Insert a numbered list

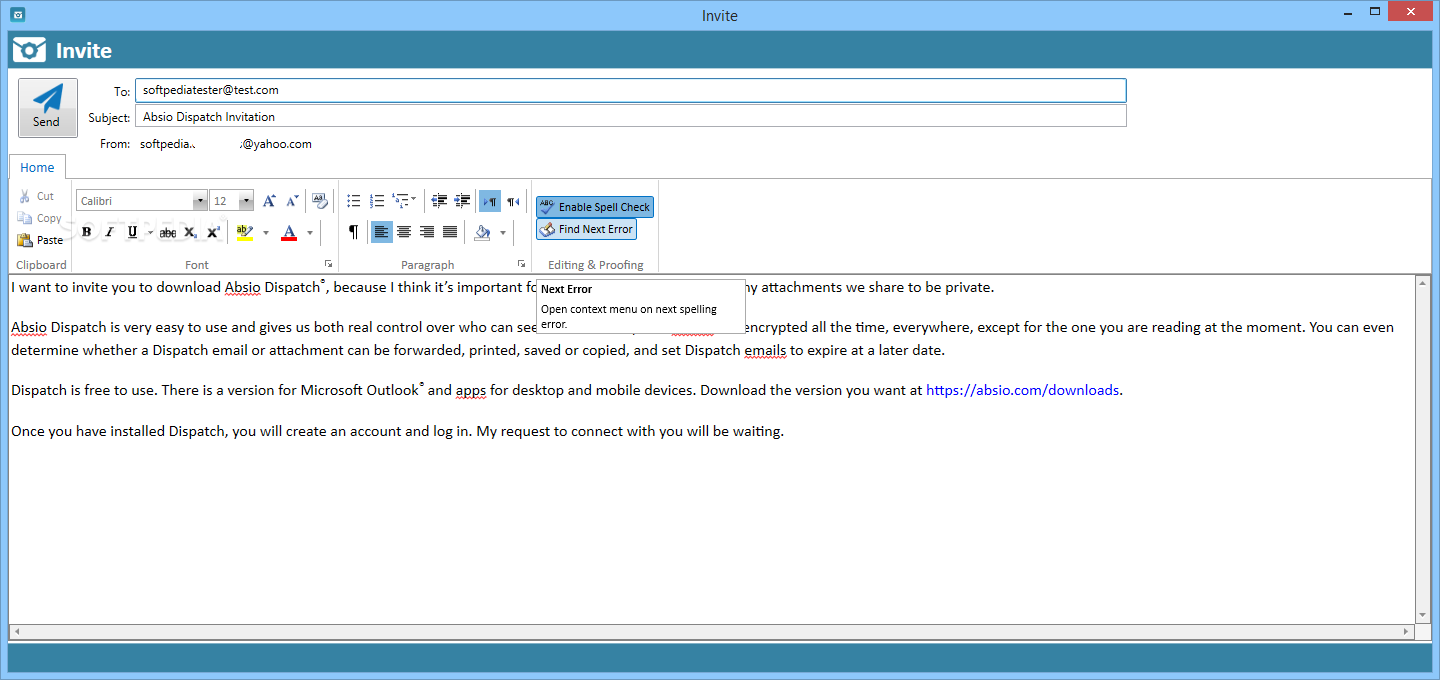tap(377, 201)
